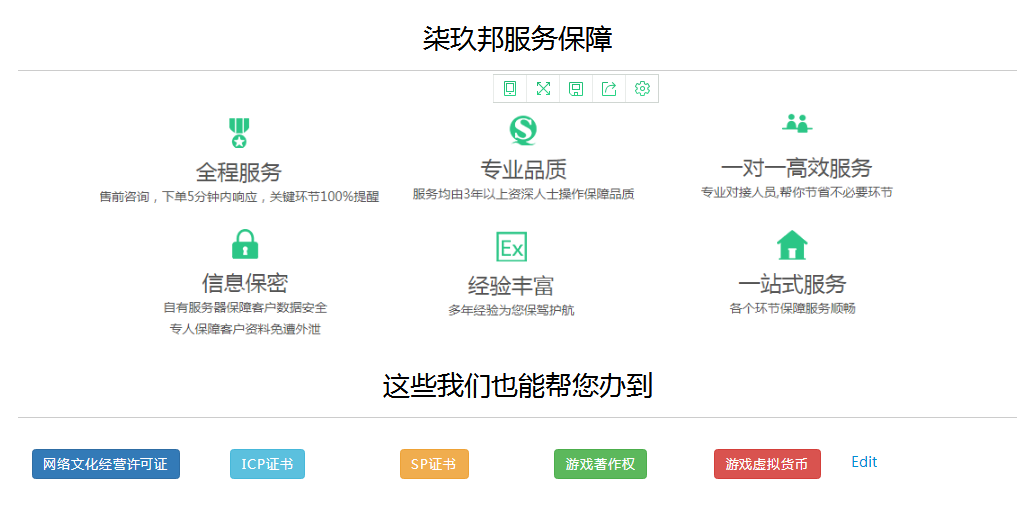
Task: Click the medal icon above 全程服务
Action: point(239,133)
